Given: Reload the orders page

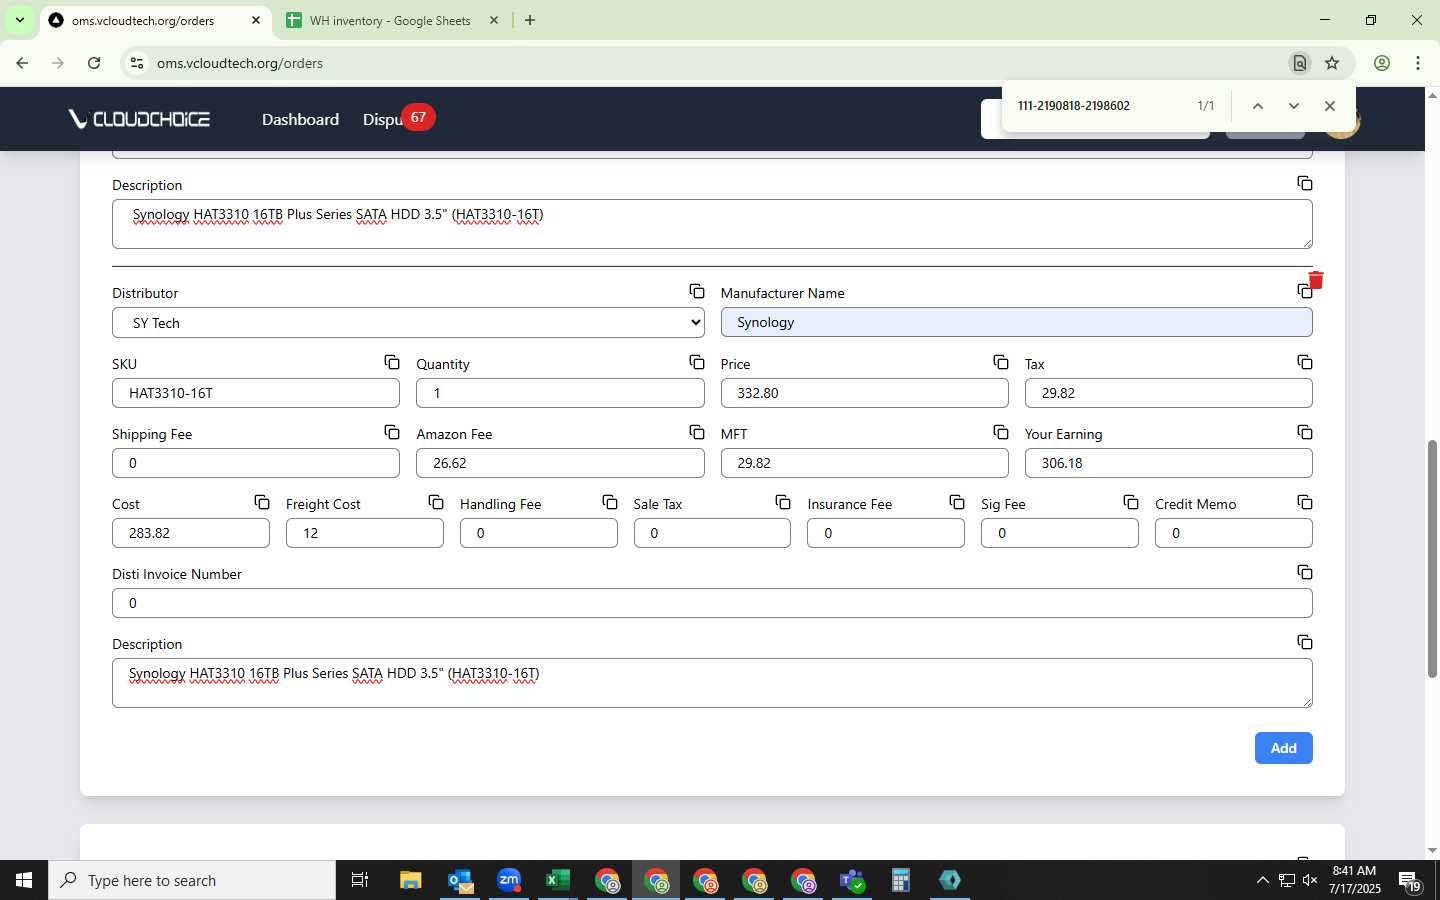Looking at the screenshot, I should 94,63.
